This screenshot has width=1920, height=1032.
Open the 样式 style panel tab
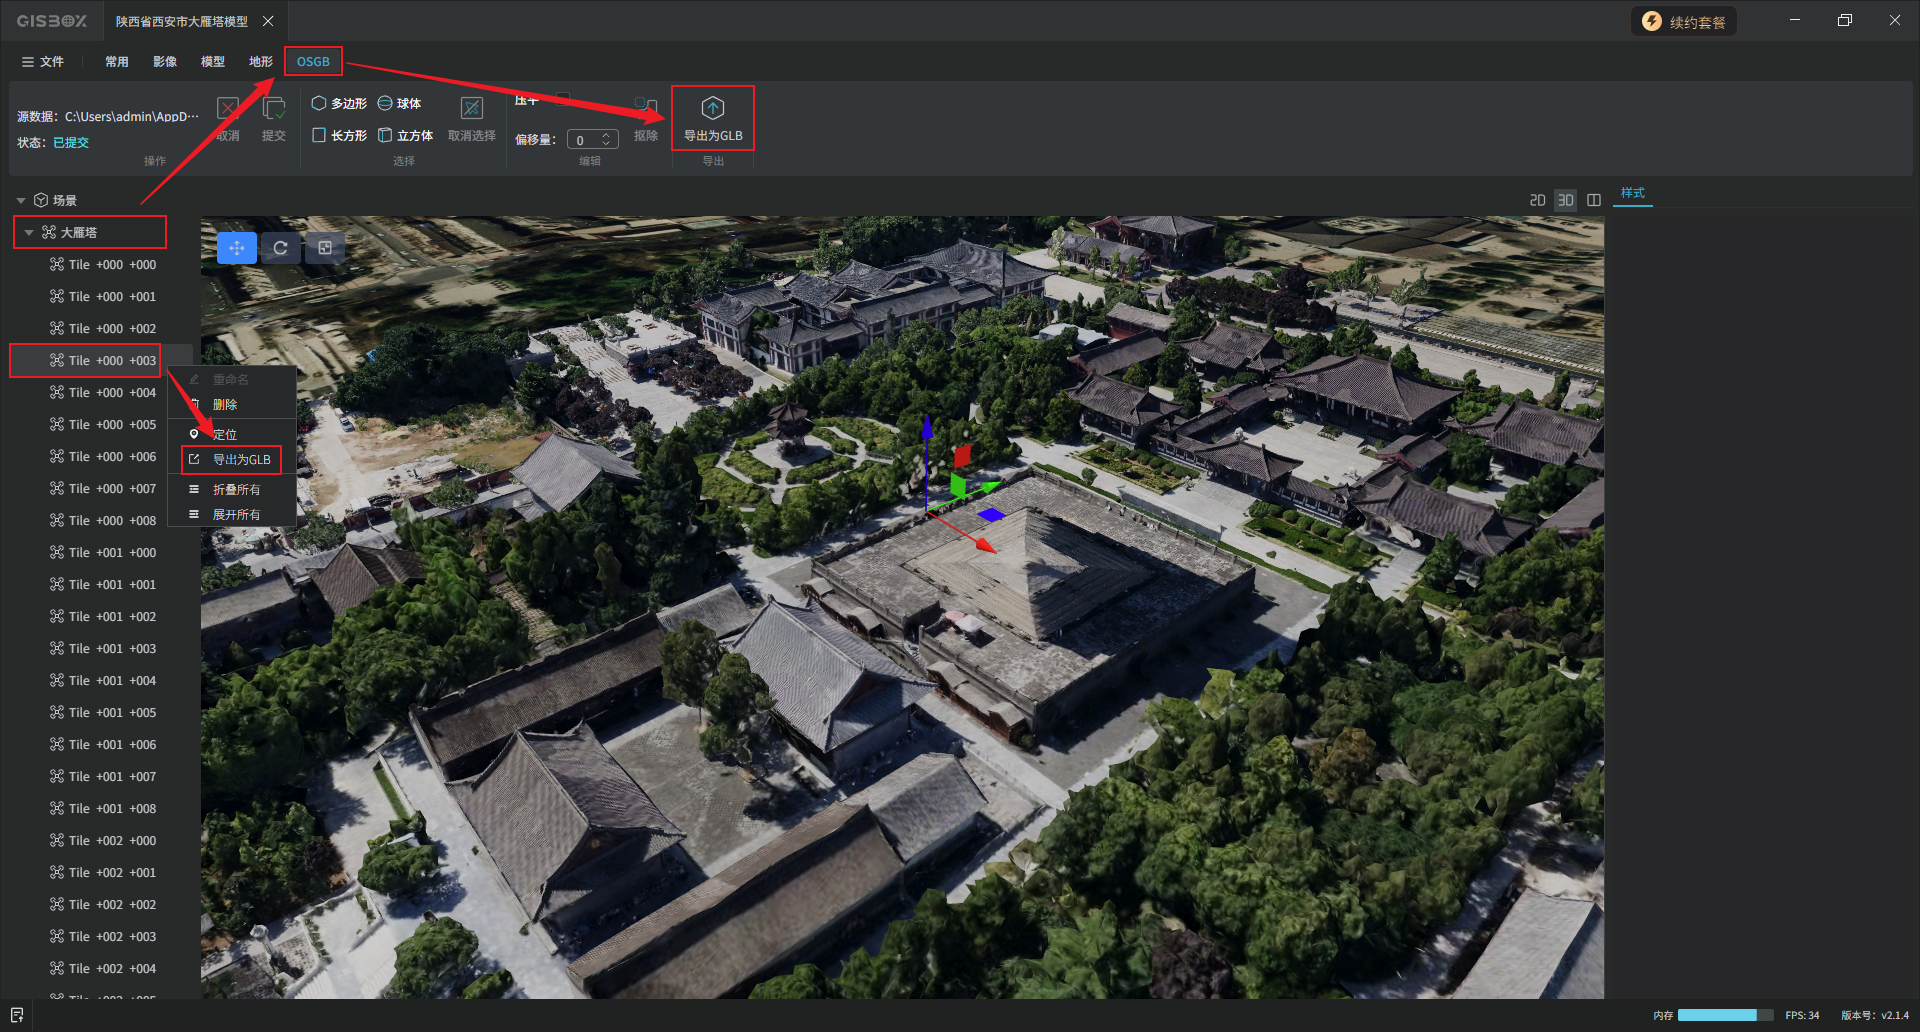(x=1632, y=193)
